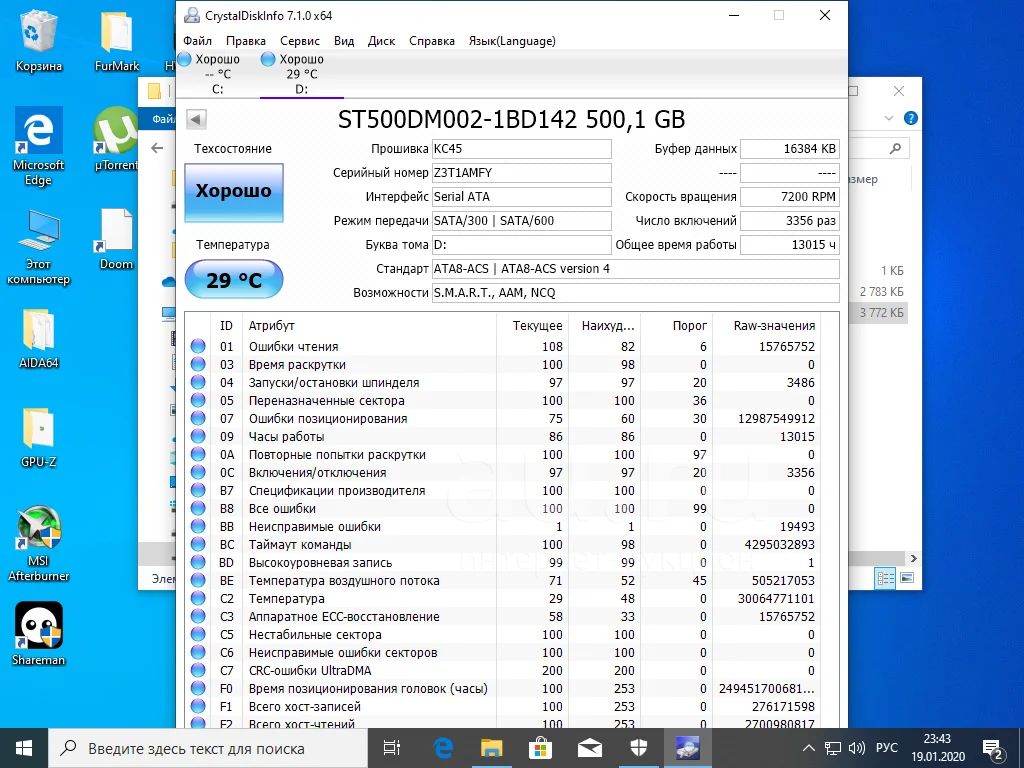Viewport: 1024px width, 768px height.
Task: Click the Буфер данных value 16384 KB
Action: point(789,149)
